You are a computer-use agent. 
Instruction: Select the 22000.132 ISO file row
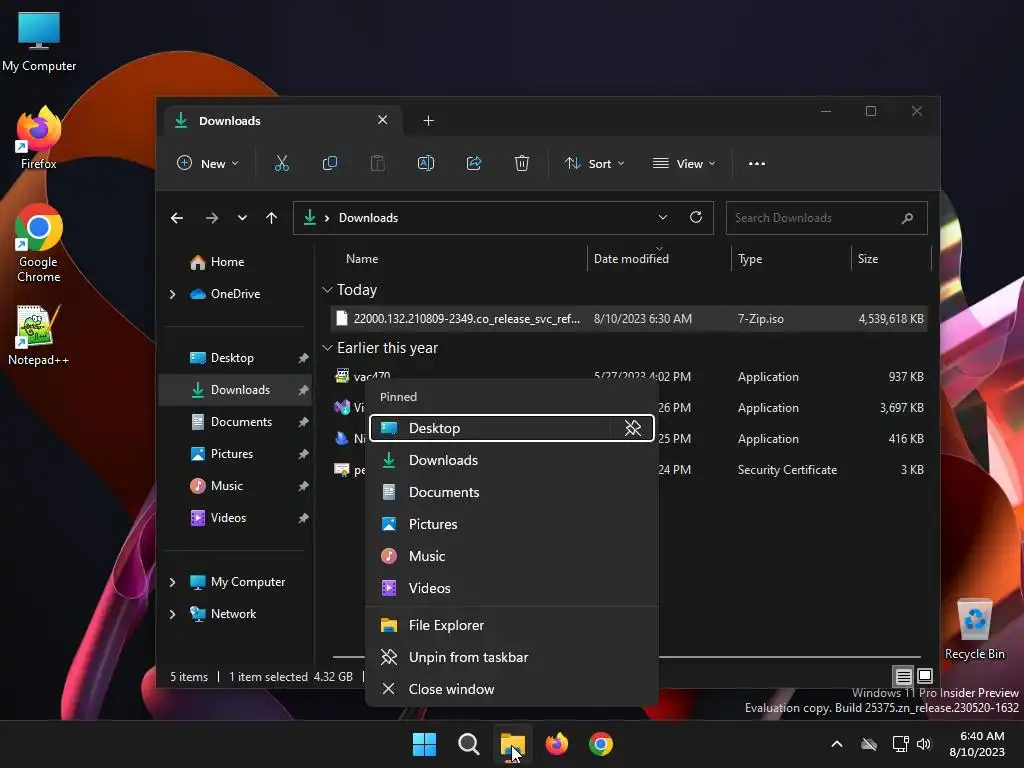tap(629, 319)
